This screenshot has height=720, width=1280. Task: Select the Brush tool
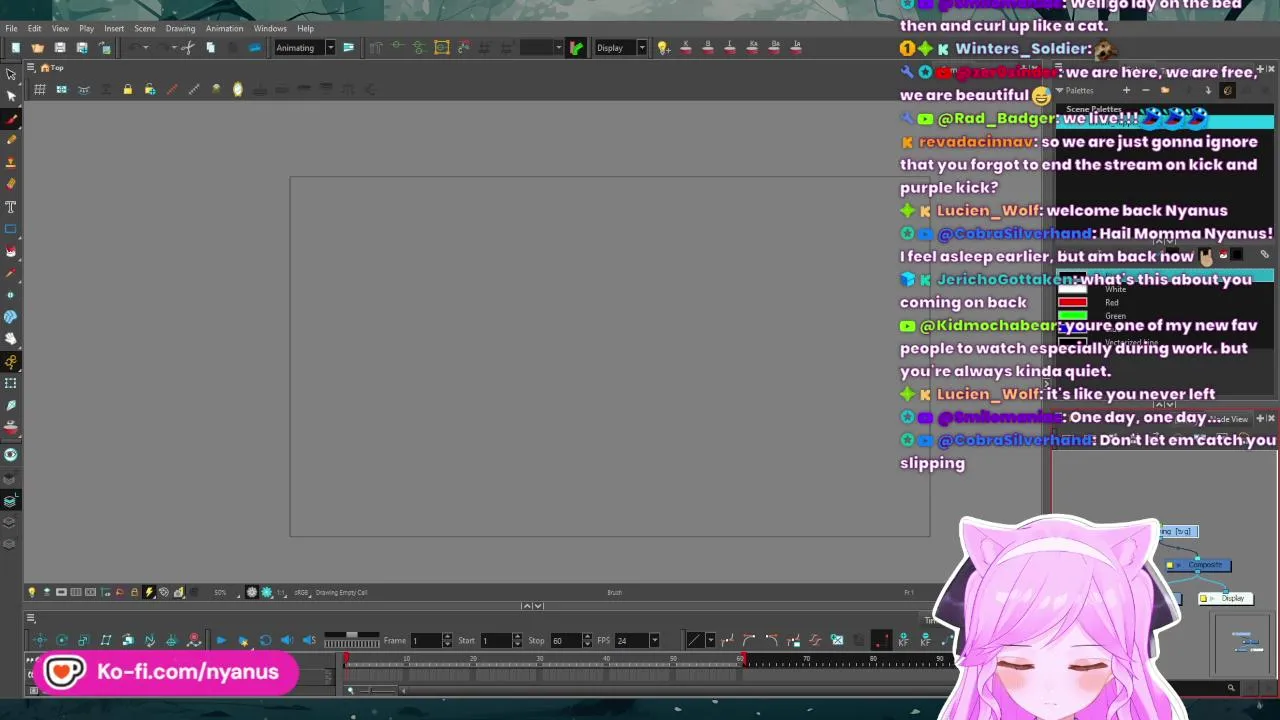tap(11, 118)
